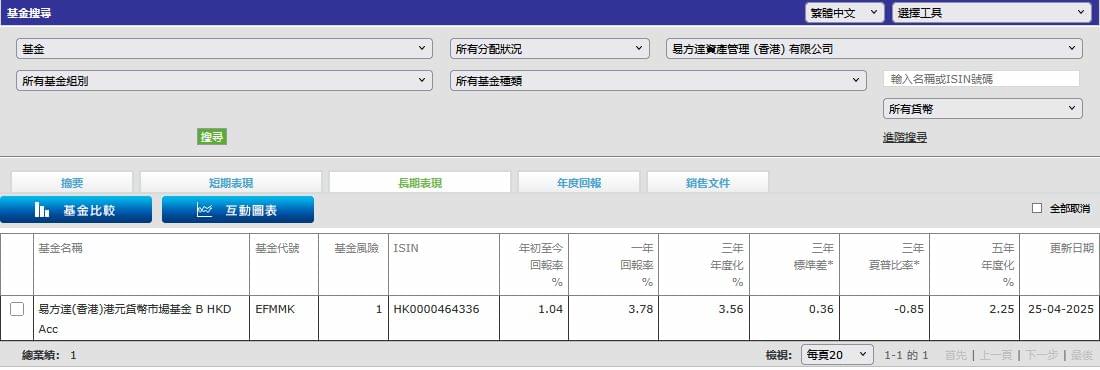Sort by 三年年度化 column header
1100x370 pixels.
pyautogui.click(x=727, y=265)
